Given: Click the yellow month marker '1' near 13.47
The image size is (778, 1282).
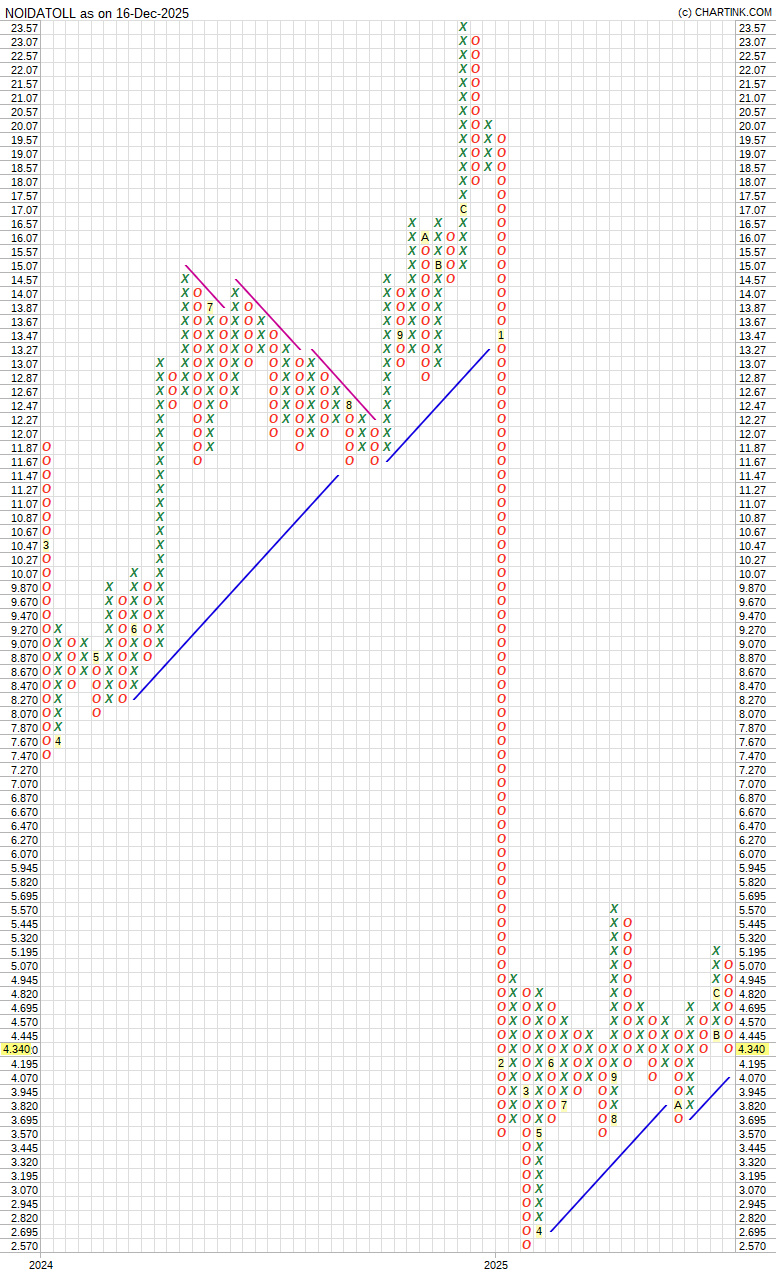Looking at the screenshot, I should [x=501, y=335].
